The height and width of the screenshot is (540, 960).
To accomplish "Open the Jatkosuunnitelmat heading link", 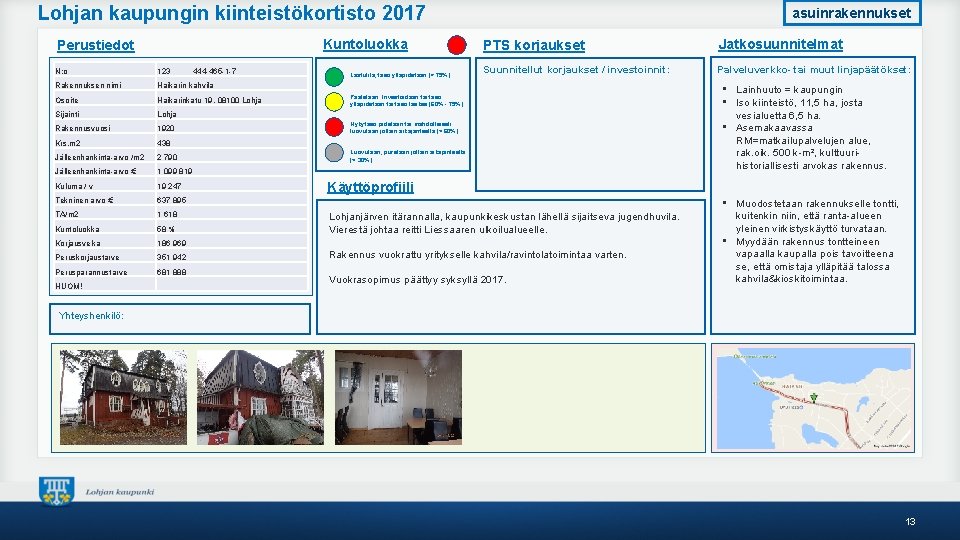I will click(781, 44).
